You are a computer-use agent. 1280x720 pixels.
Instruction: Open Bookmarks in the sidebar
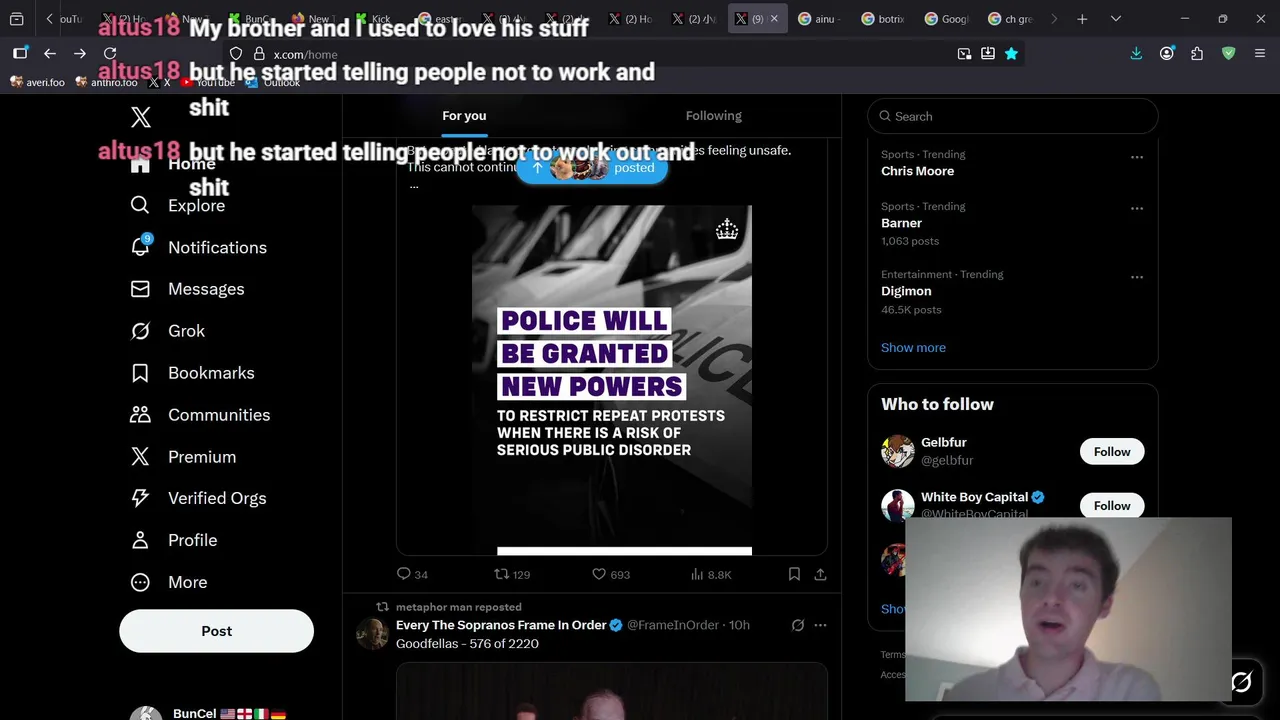192,373
